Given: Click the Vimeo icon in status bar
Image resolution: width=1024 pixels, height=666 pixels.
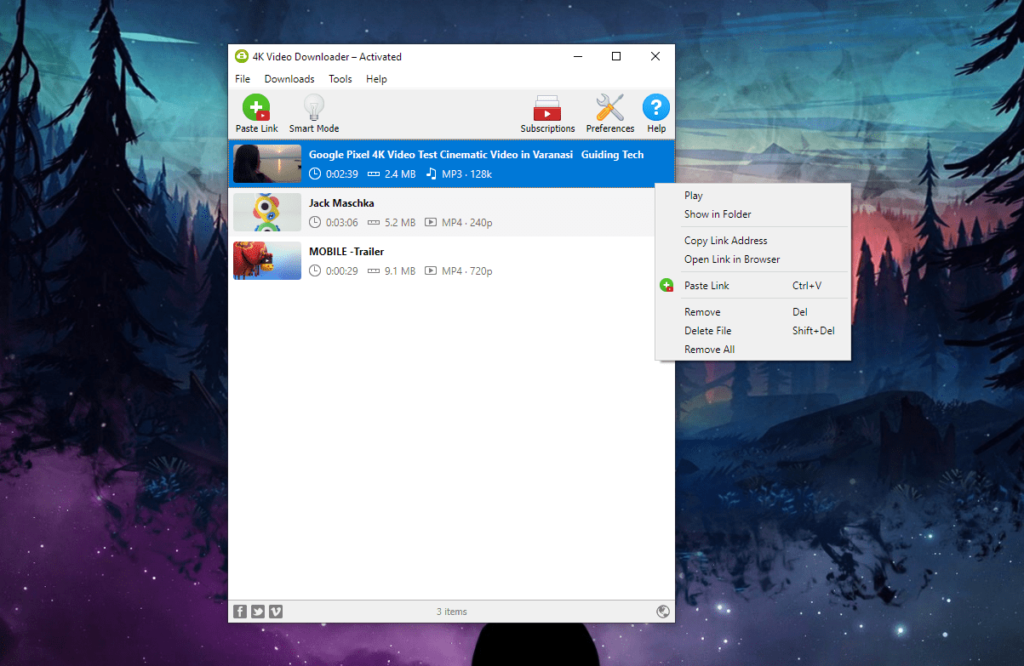Looking at the screenshot, I should coord(276,611).
